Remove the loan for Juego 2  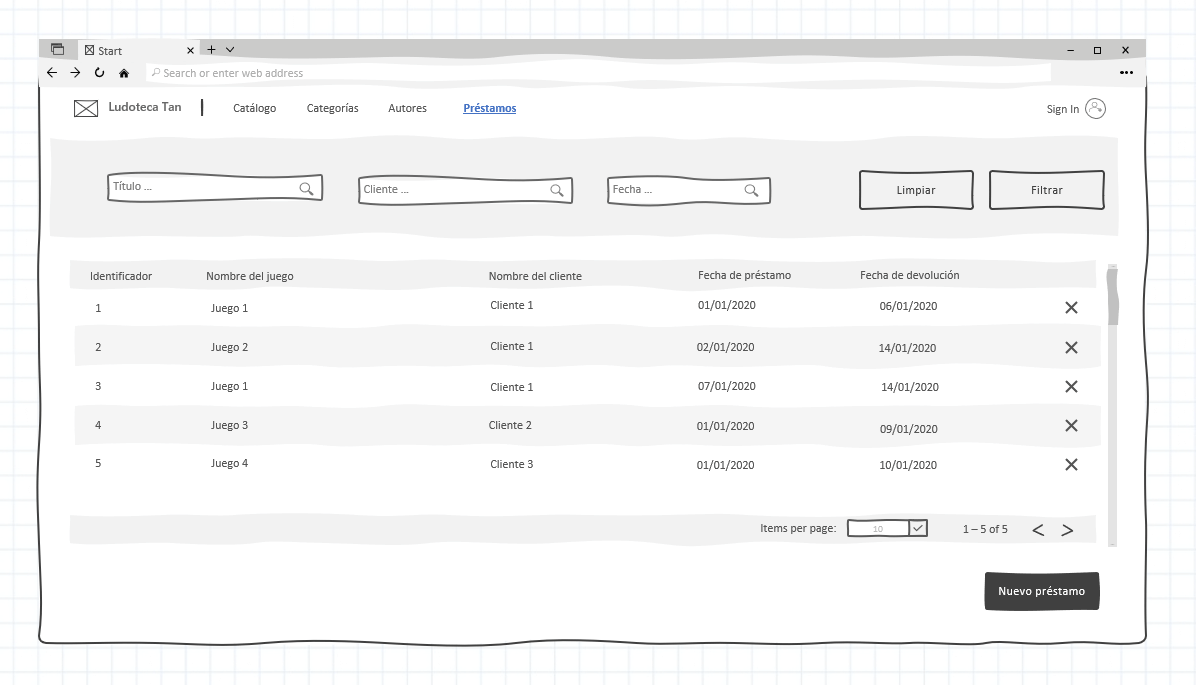click(1071, 348)
